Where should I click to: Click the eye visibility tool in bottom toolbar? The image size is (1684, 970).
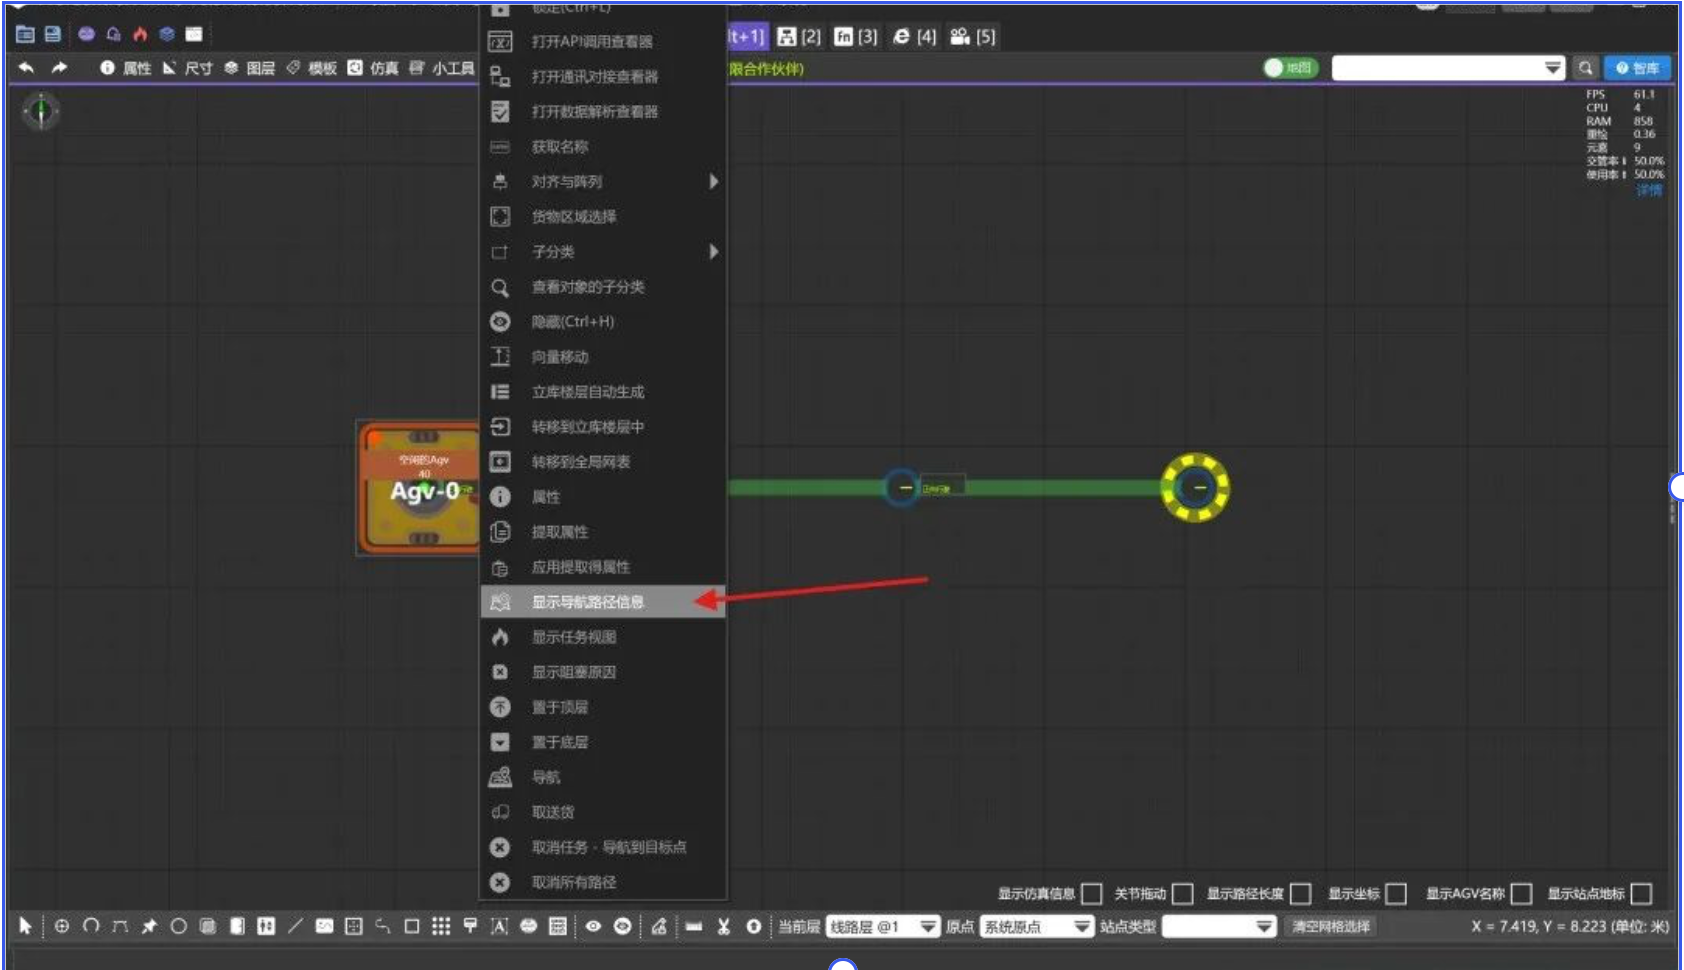tap(593, 926)
